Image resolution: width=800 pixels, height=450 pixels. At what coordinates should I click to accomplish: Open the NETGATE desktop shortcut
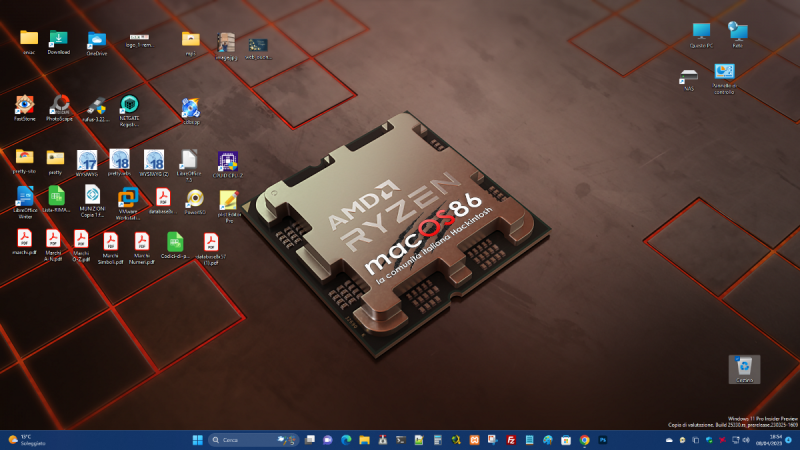pos(129,111)
